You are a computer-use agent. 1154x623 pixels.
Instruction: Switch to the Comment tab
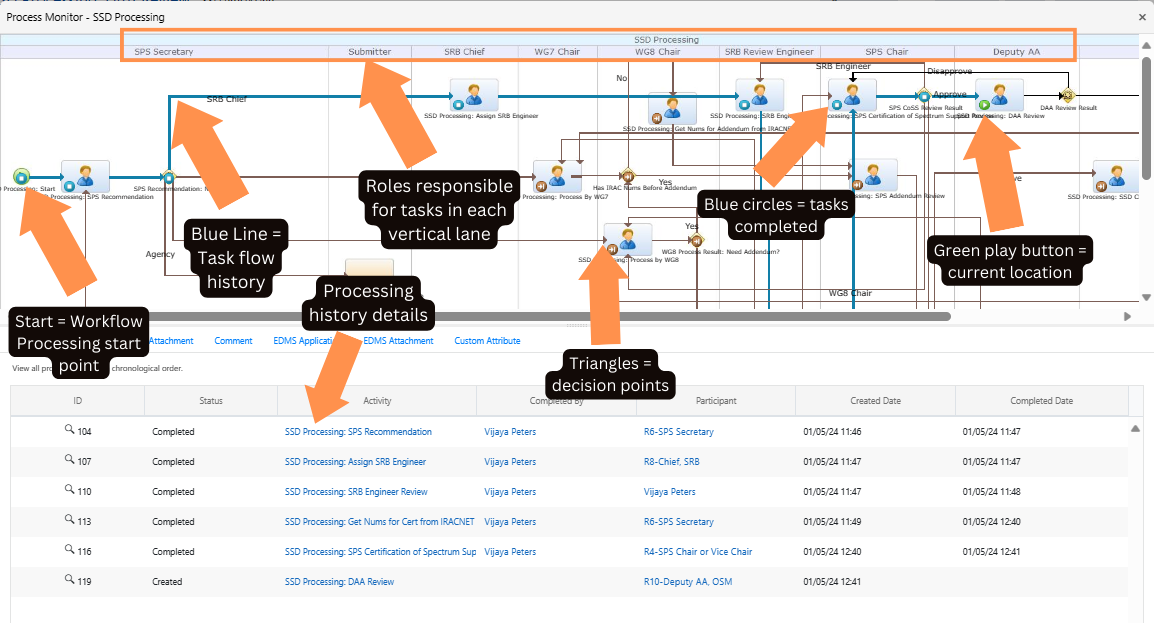click(233, 340)
